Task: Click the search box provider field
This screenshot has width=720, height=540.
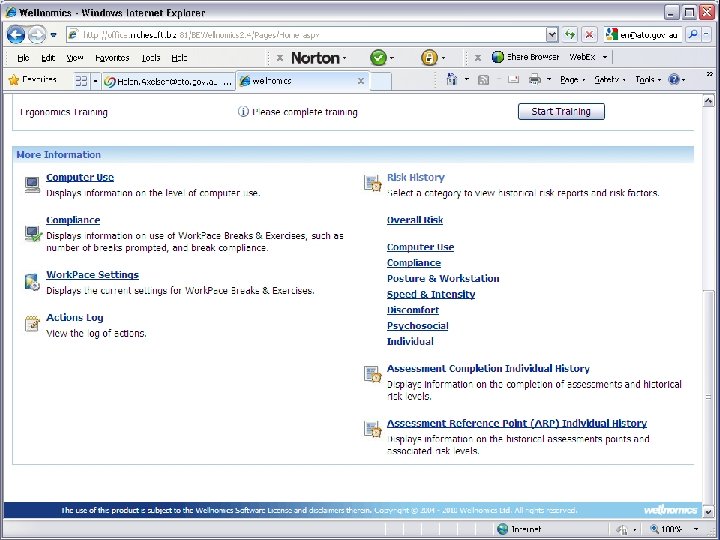Action: (x=642, y=35)
